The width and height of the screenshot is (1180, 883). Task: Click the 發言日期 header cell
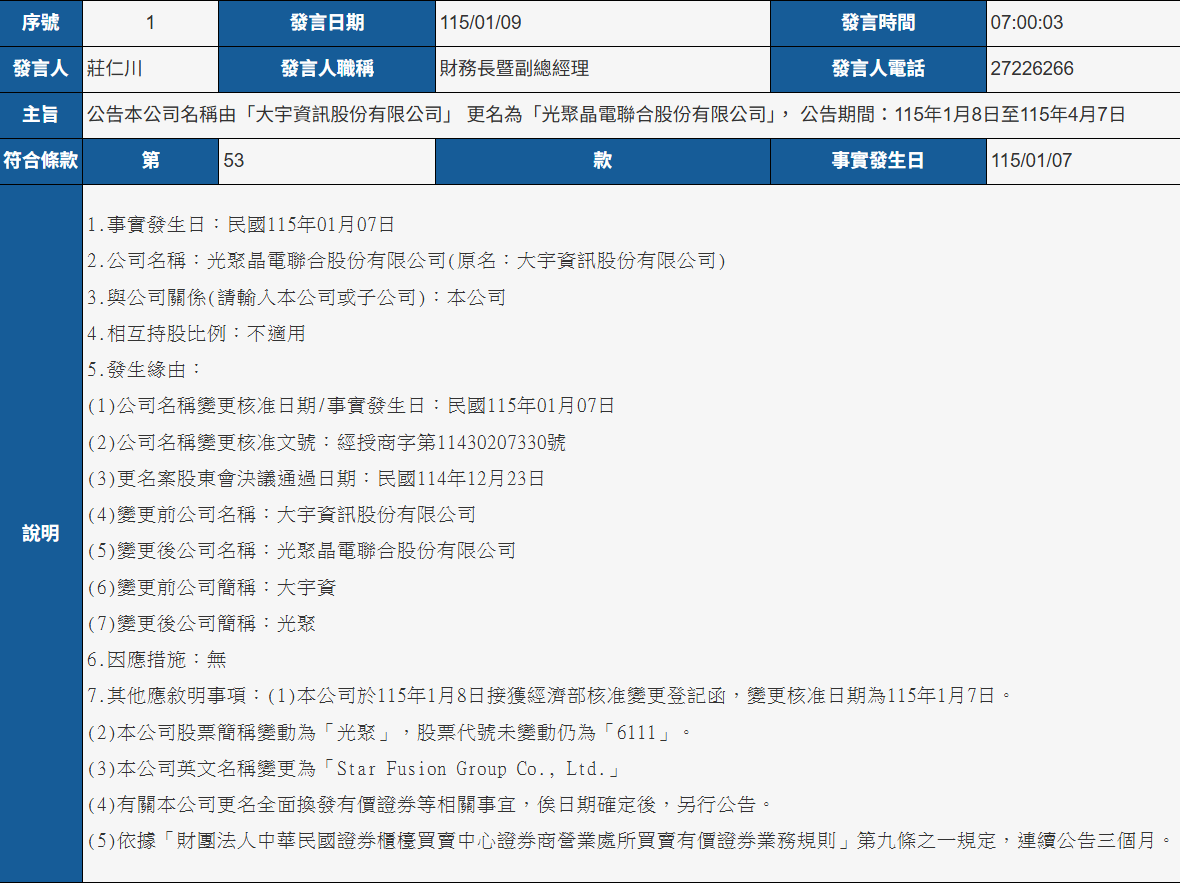(x=328, y=23)
